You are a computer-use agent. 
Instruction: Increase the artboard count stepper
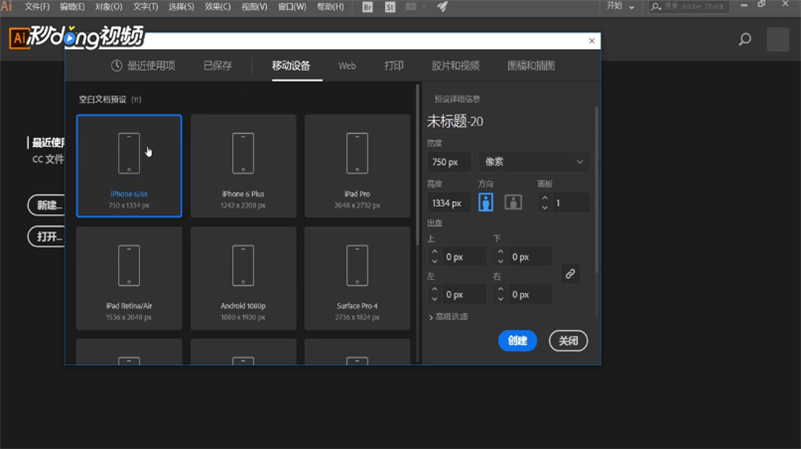(x=545, y=198)
